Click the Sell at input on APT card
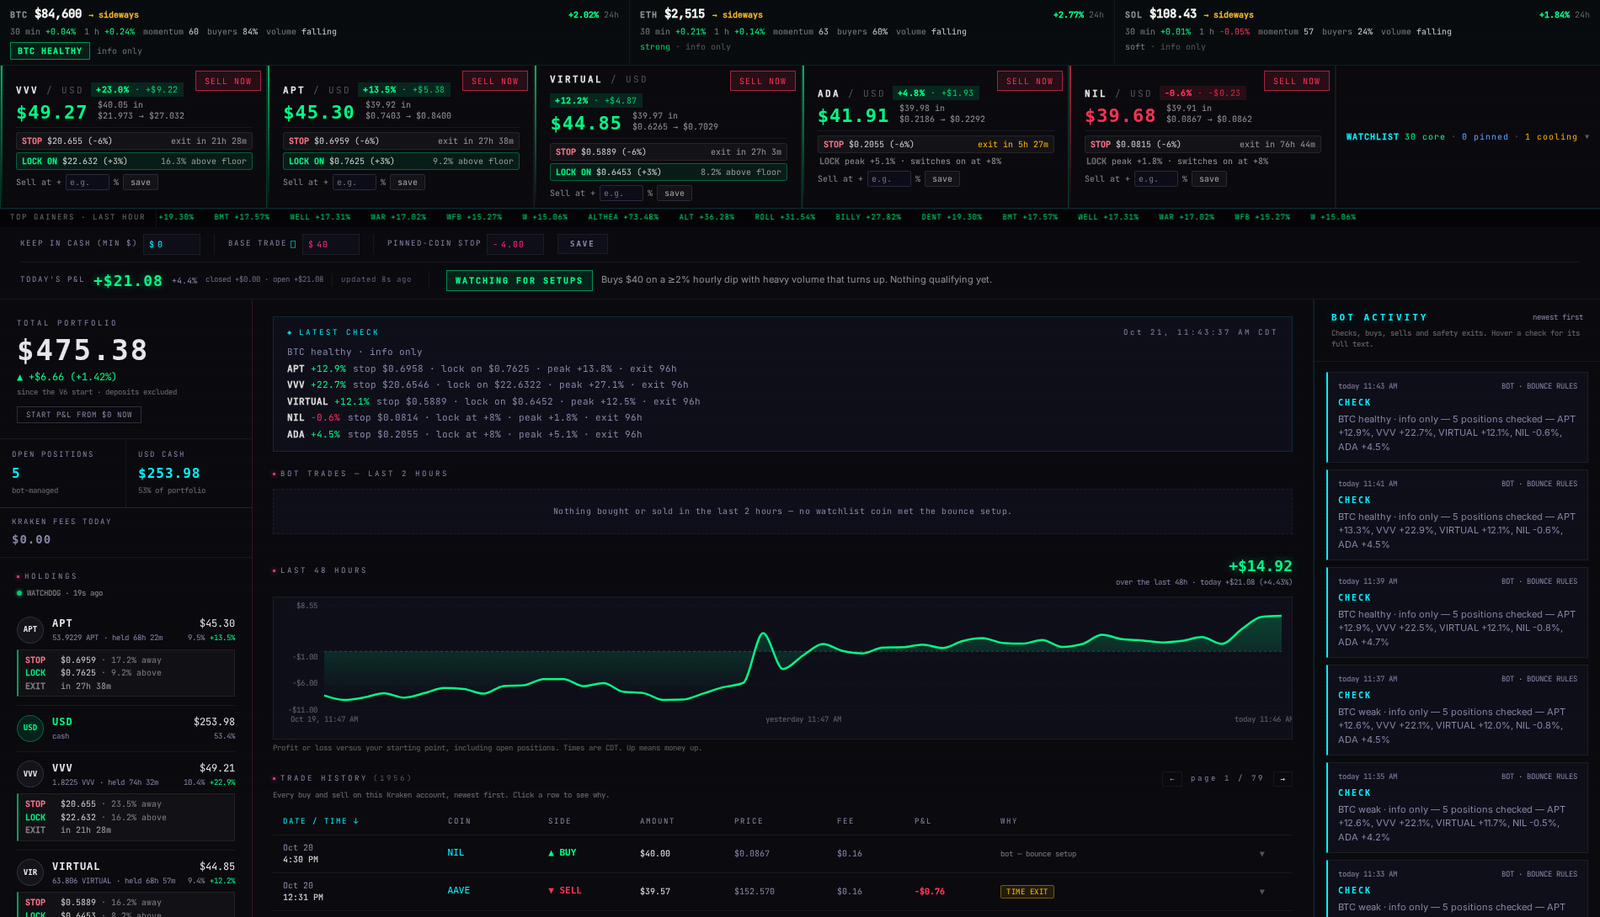Screen dimensions: 1600x917 click(x=354, y=182)
